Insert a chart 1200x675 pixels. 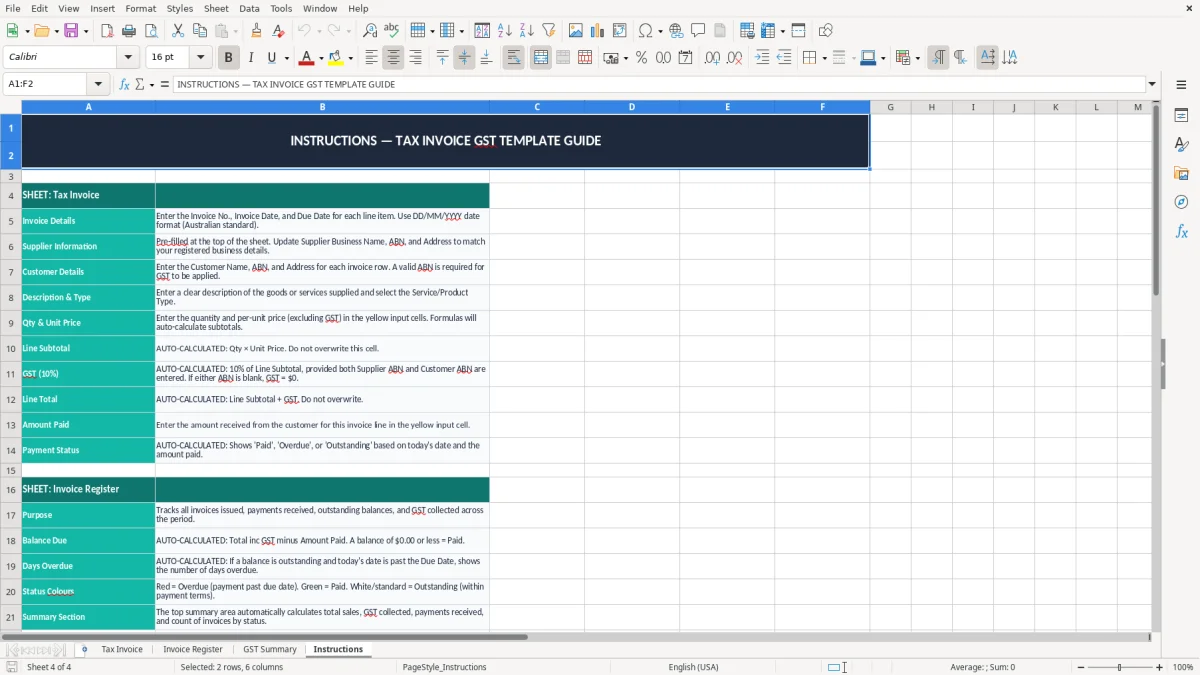[x=598, y=31]
